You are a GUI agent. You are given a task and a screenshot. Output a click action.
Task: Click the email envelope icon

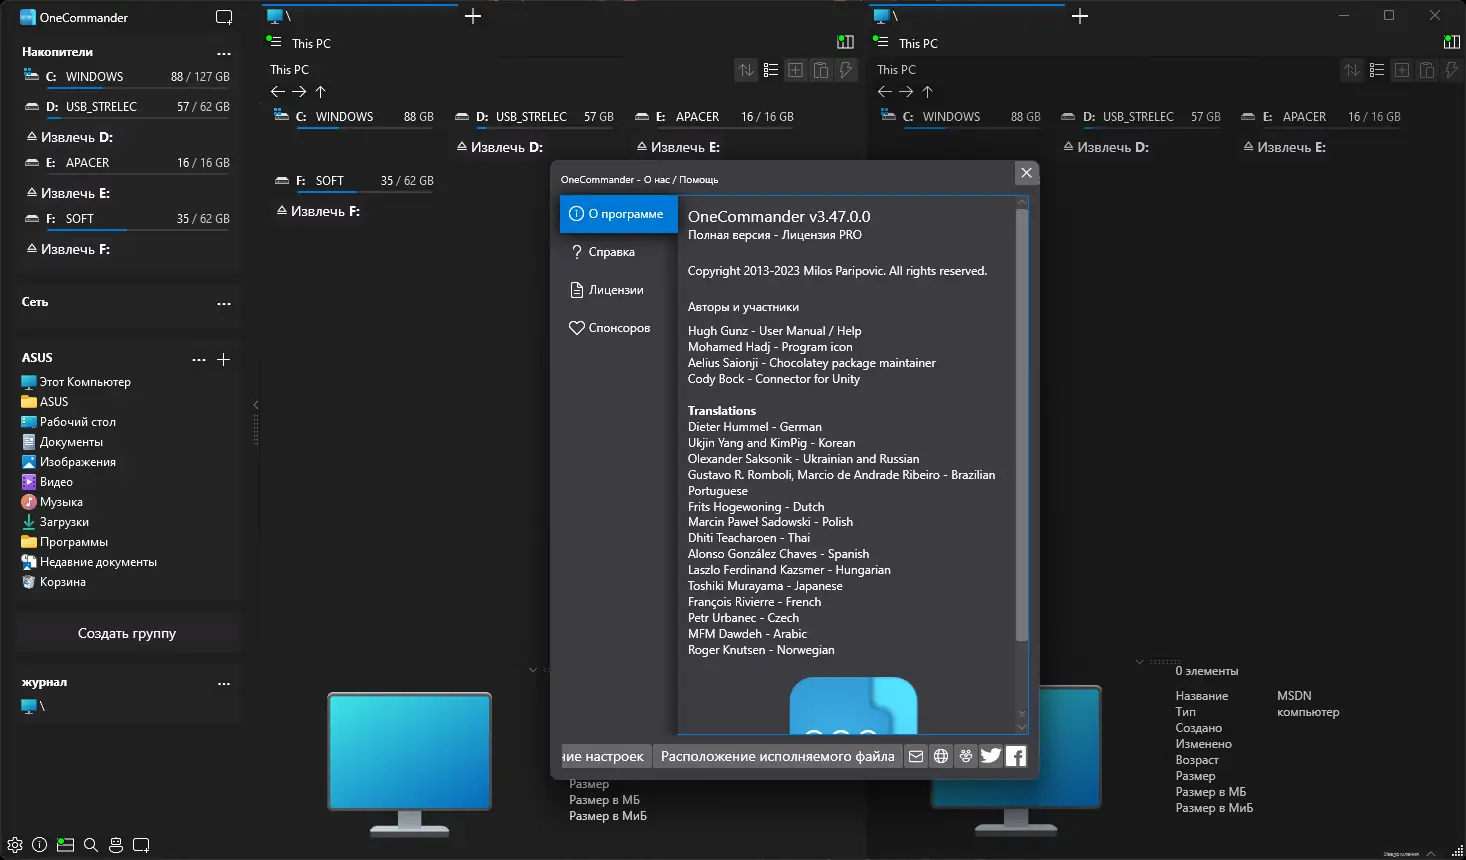(915, 756)
